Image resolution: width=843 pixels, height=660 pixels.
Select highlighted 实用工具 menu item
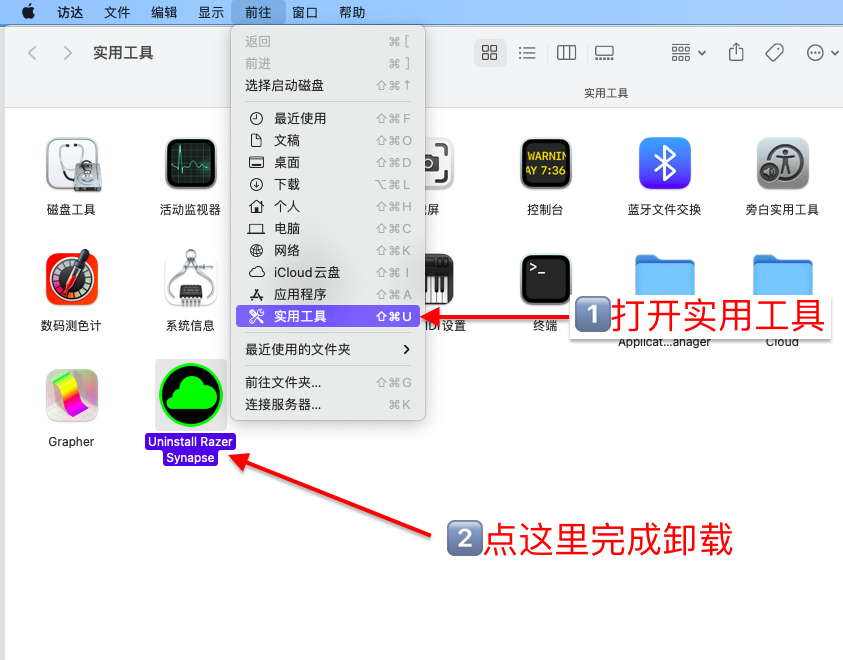(328, 317)
